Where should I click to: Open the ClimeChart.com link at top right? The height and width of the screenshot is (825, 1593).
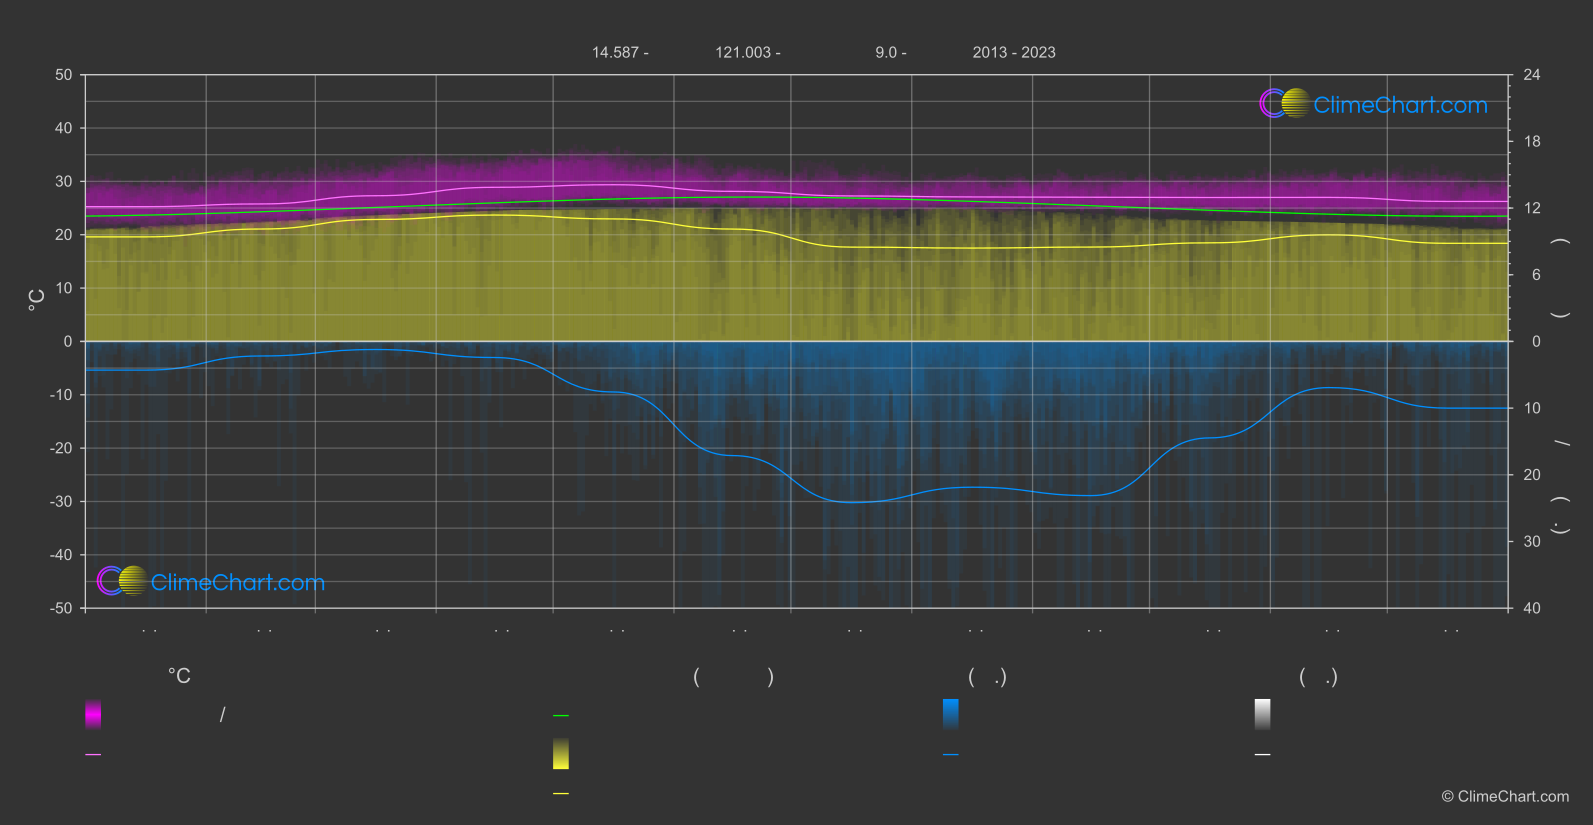tap(1400, 105)
